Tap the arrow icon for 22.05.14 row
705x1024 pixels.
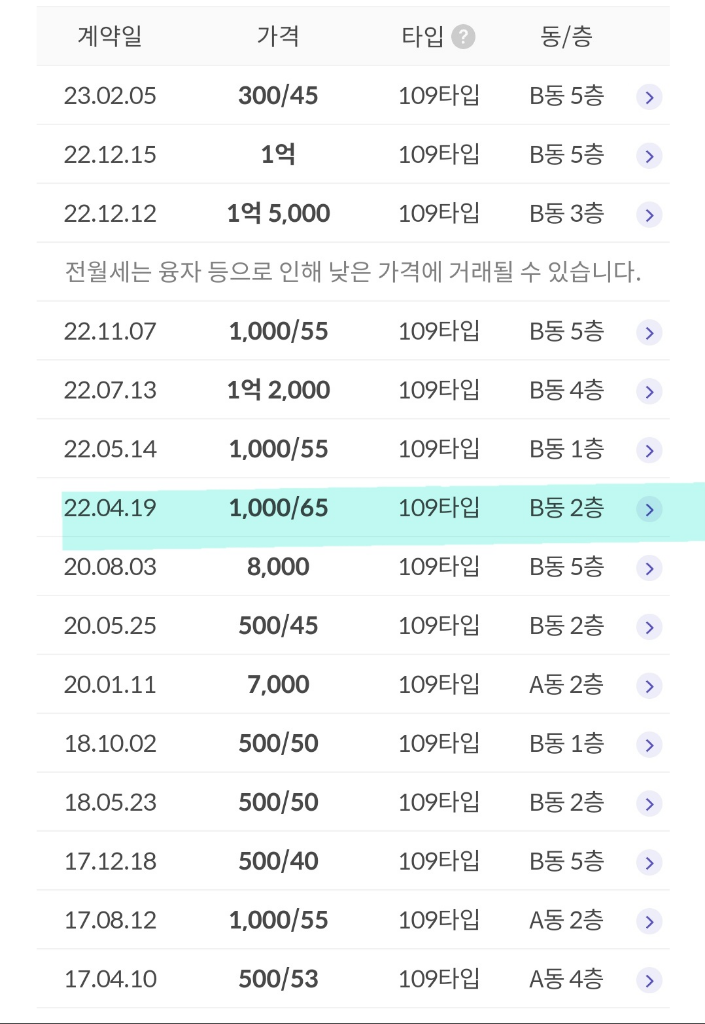(649, 451)
